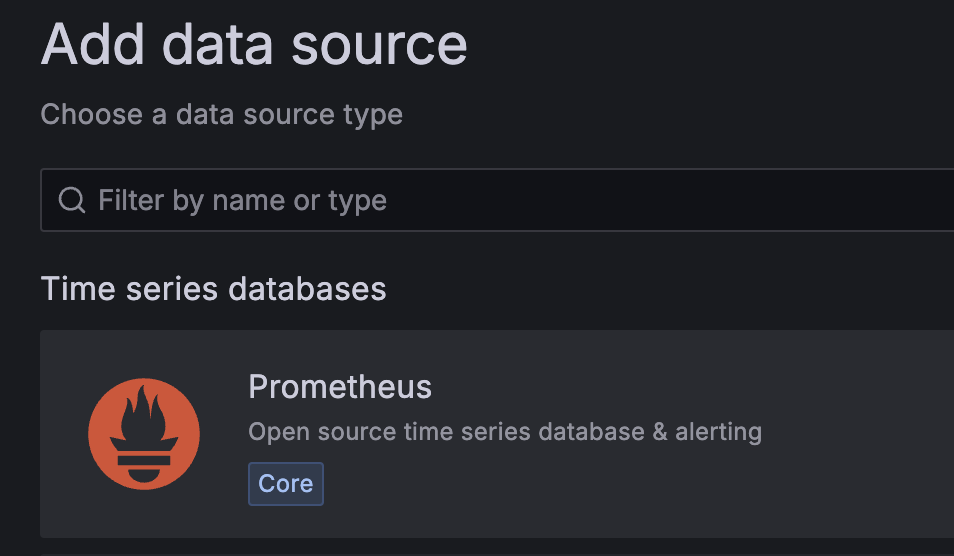
Task: Select the Prometheus data source title
Action: 340,387
